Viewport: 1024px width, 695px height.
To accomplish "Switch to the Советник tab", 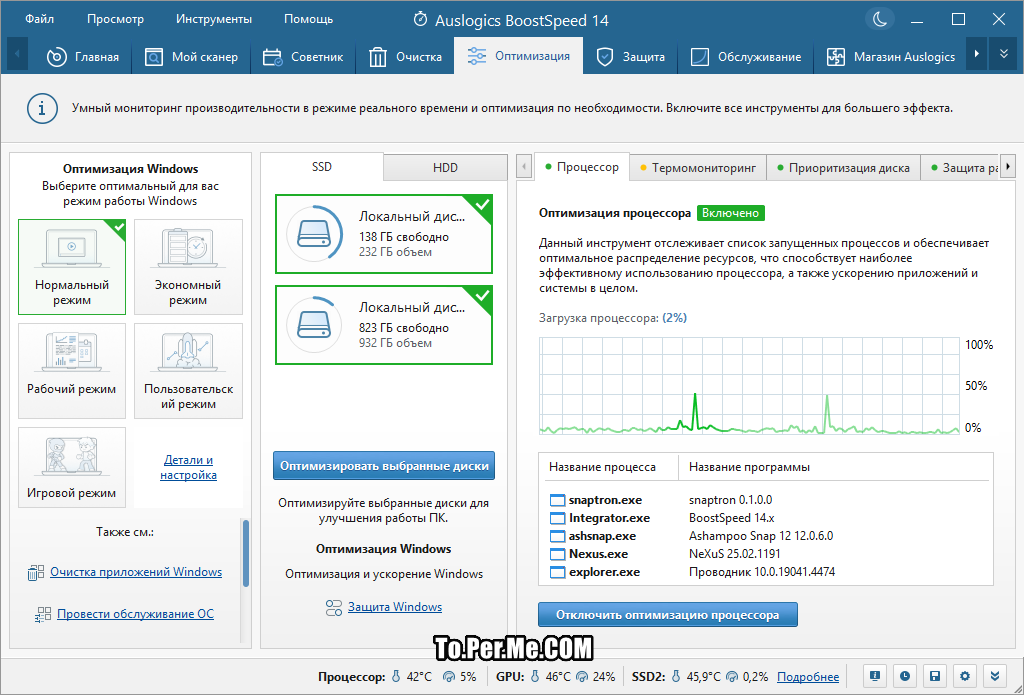I will [303, 57].
